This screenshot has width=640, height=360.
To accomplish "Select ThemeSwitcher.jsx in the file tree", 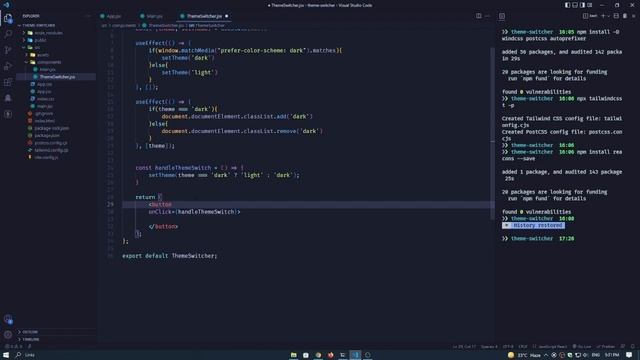I will point(57,77).
